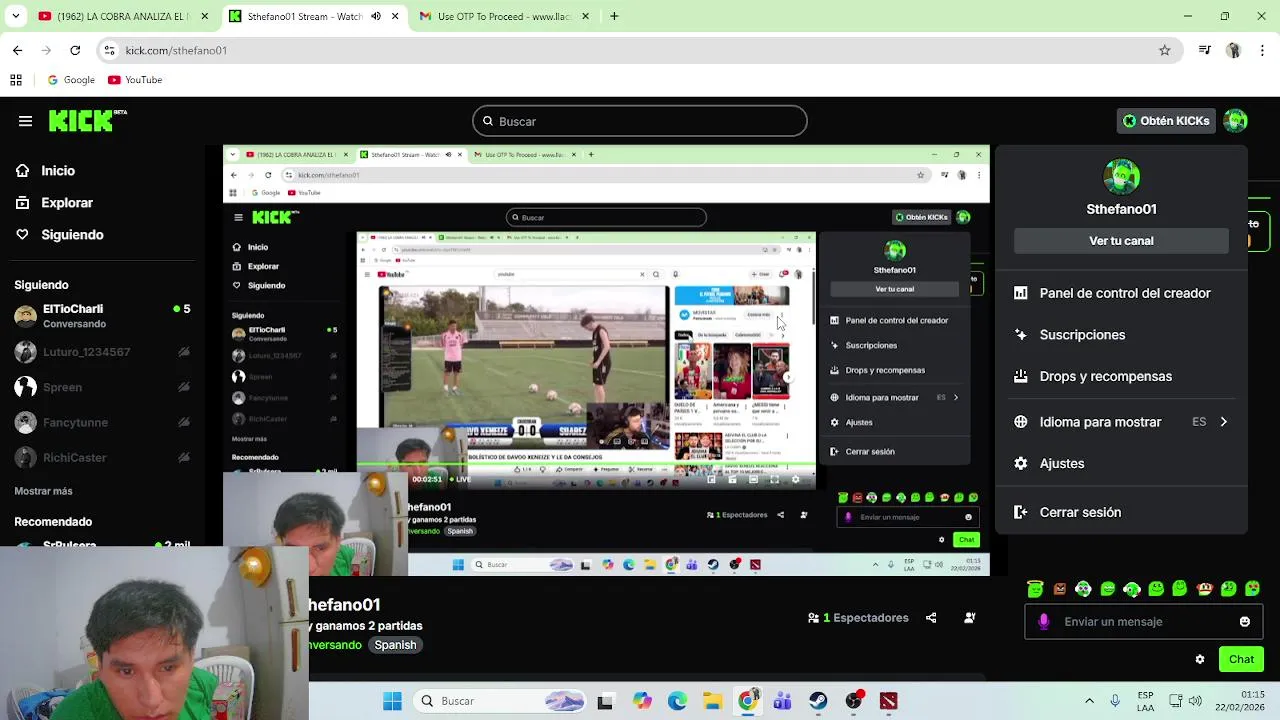This screenshot has height=720, width=1280.
Task: Open the Chrome tab search dropdown
Action: pyautogui.click(x=15, y=16)
